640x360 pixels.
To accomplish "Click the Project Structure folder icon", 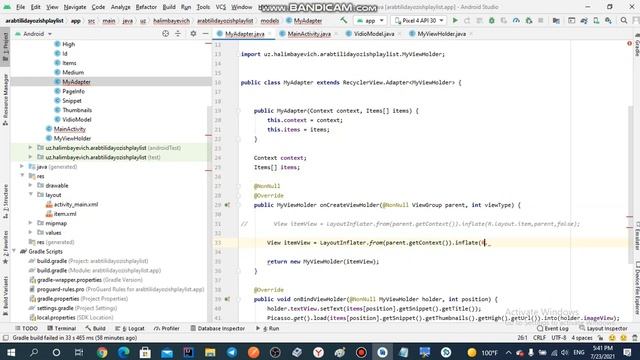I will (556, 20).
